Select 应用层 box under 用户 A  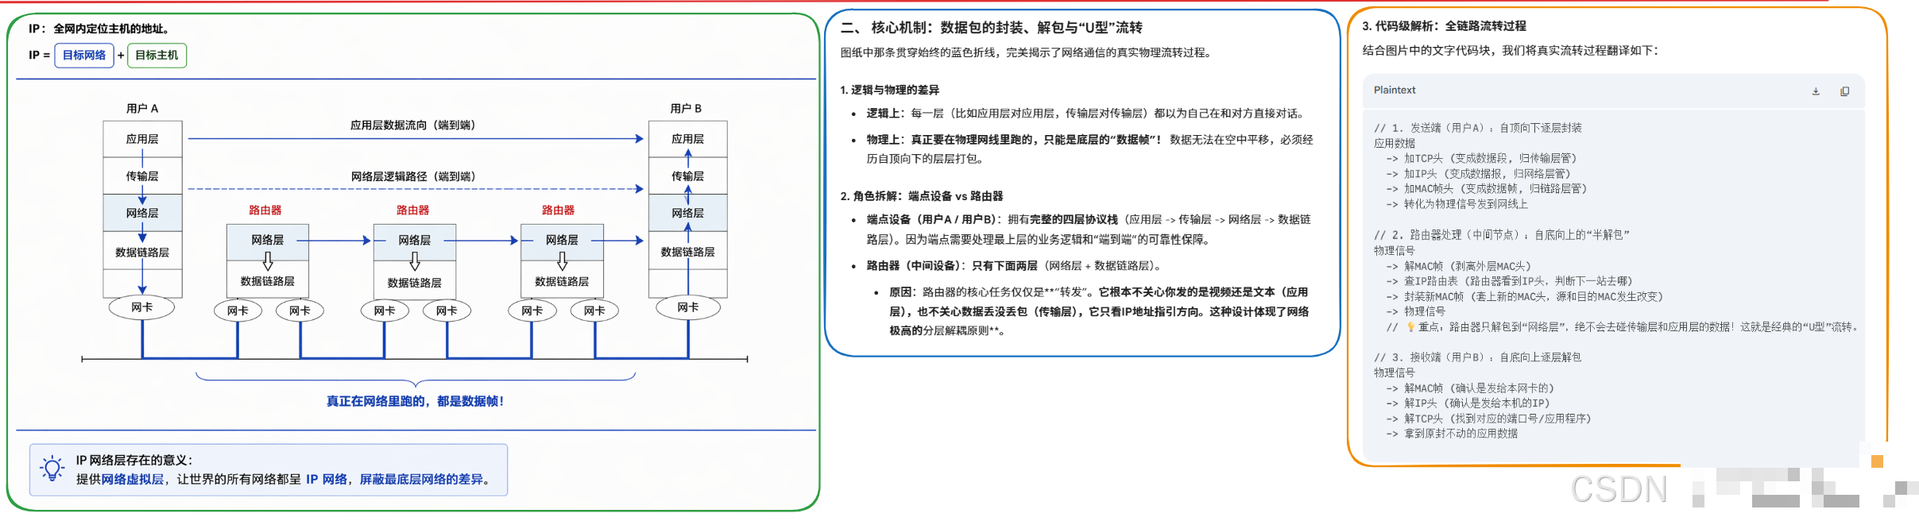142,139
